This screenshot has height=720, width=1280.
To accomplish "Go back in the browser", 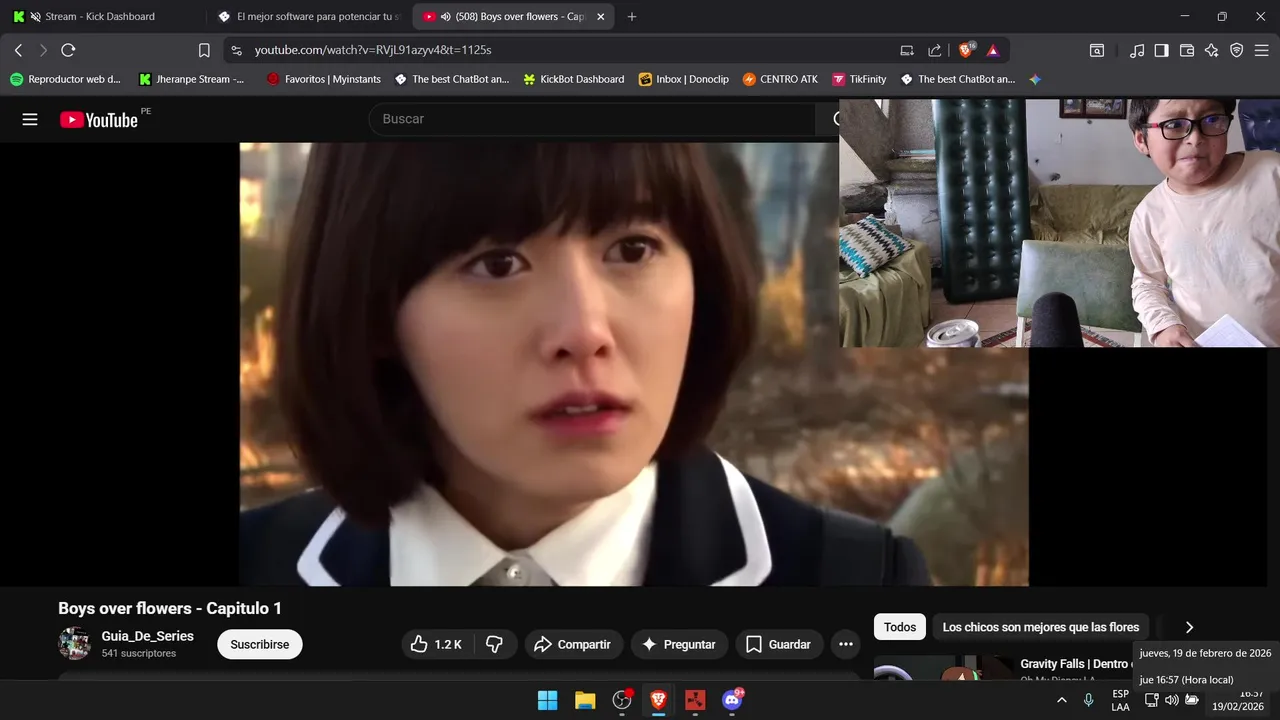I will pyautogui.click(x=18, y=50).
